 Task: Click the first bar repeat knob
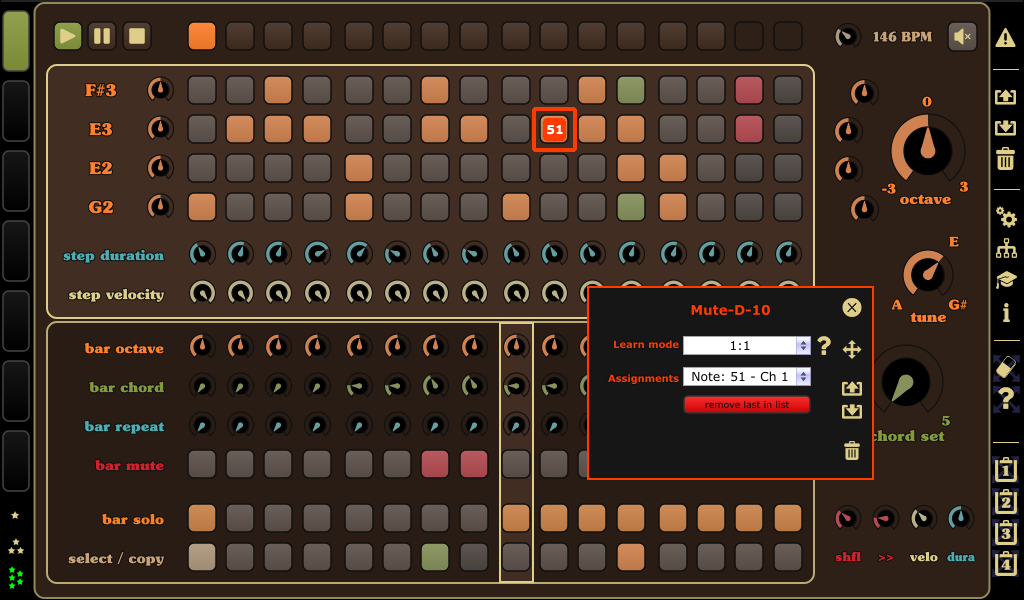202,426
